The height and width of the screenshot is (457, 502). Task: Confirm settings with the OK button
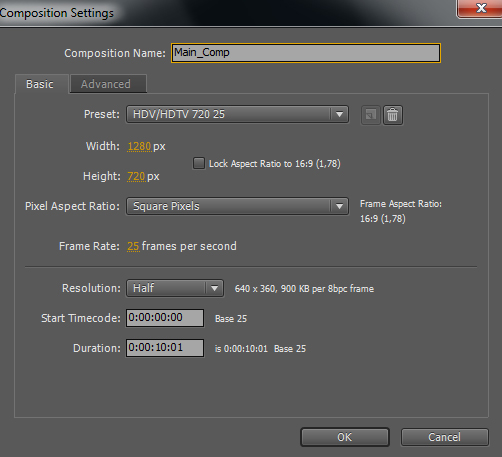[x=345, y=437]
